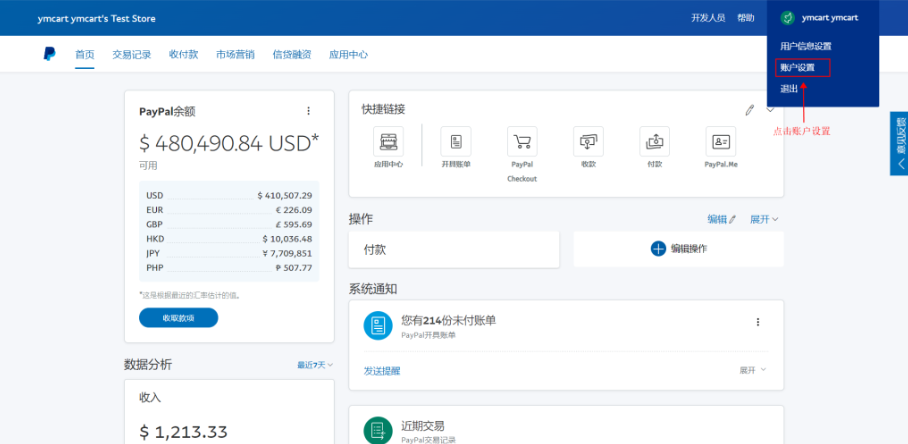Viewport: 908px width, 444px height.
Task: Expand the unpaid invoices notice 展开
Action: [x=753, y=370]
